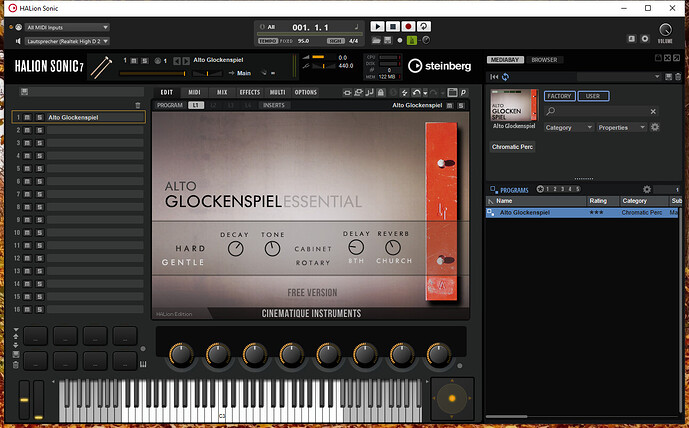
Task: Switch to the MIX page
Action: 222,92
